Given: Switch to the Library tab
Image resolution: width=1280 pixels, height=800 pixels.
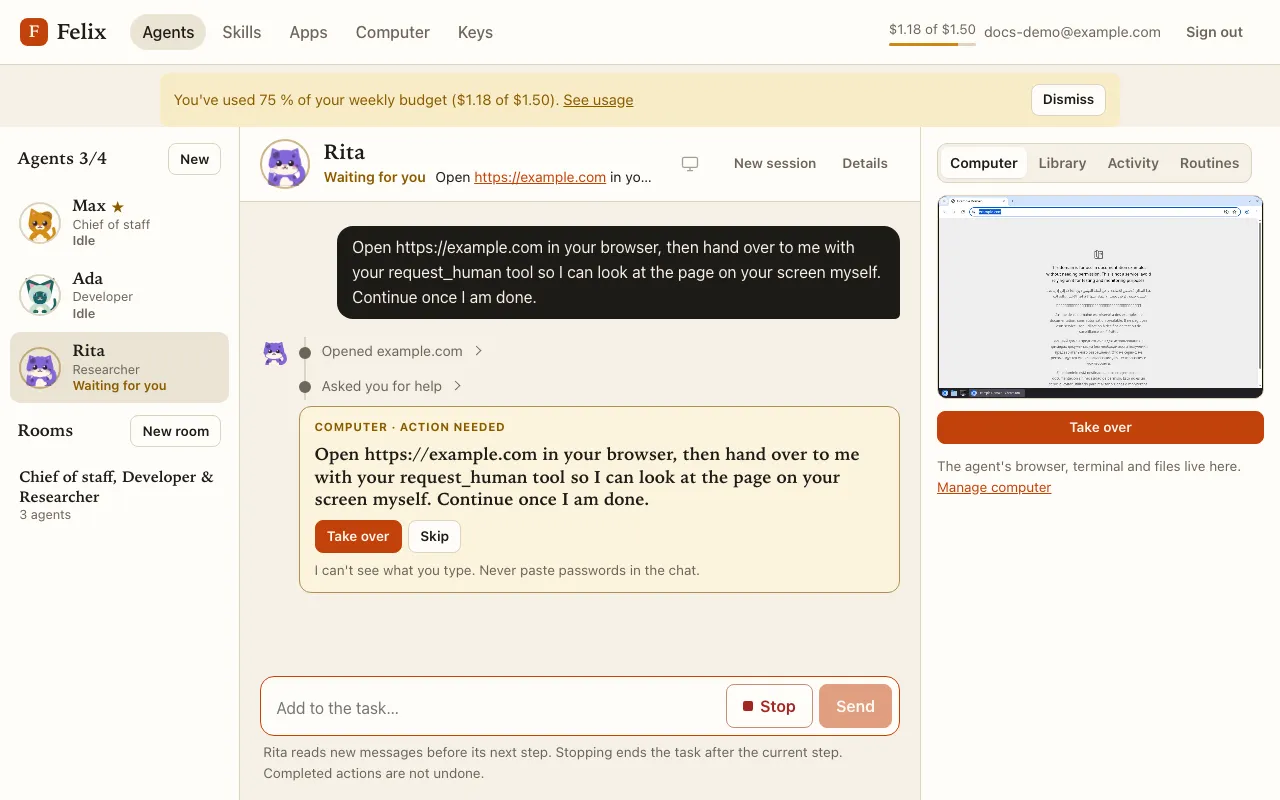Looking at the screenshot, I should (x=1062, y=163).
